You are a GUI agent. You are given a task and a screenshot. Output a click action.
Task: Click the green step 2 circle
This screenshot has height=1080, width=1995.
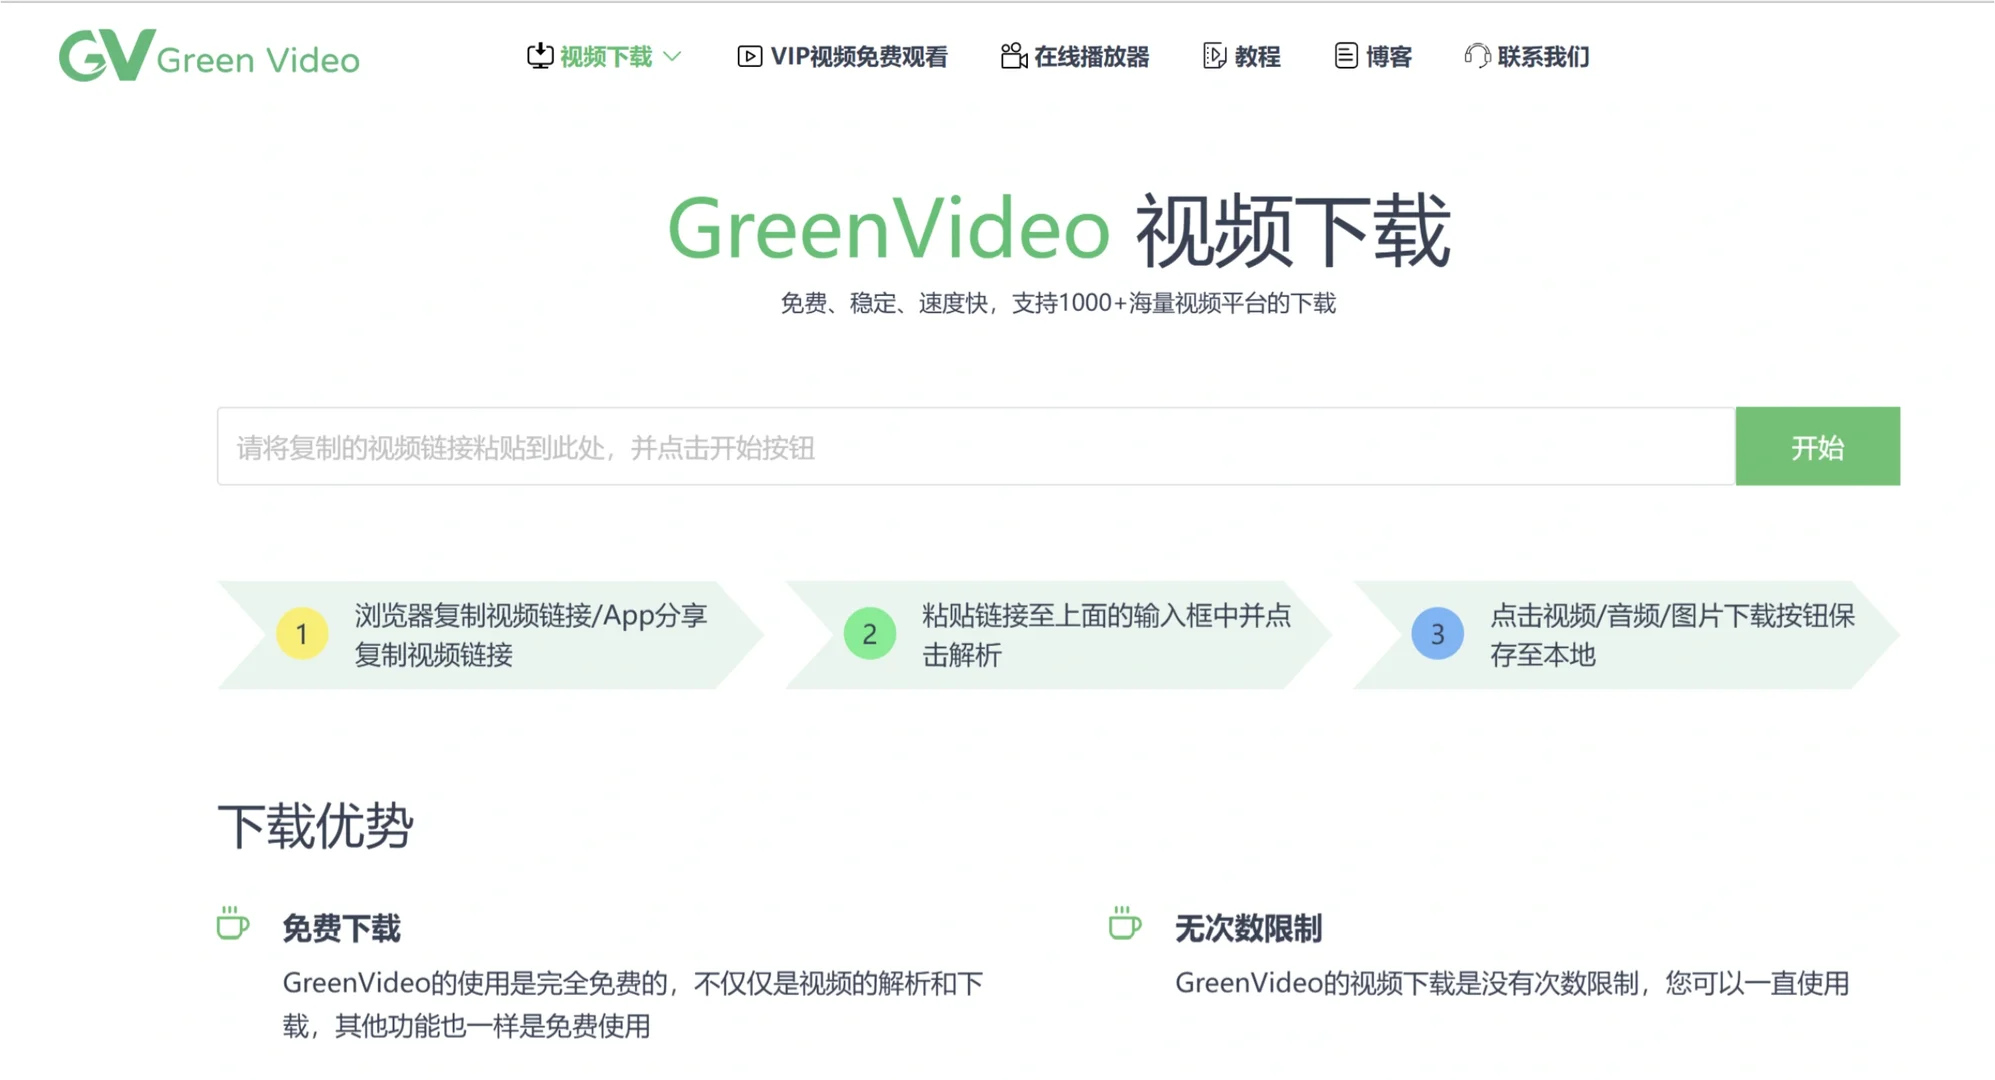[x=868, y=634]
